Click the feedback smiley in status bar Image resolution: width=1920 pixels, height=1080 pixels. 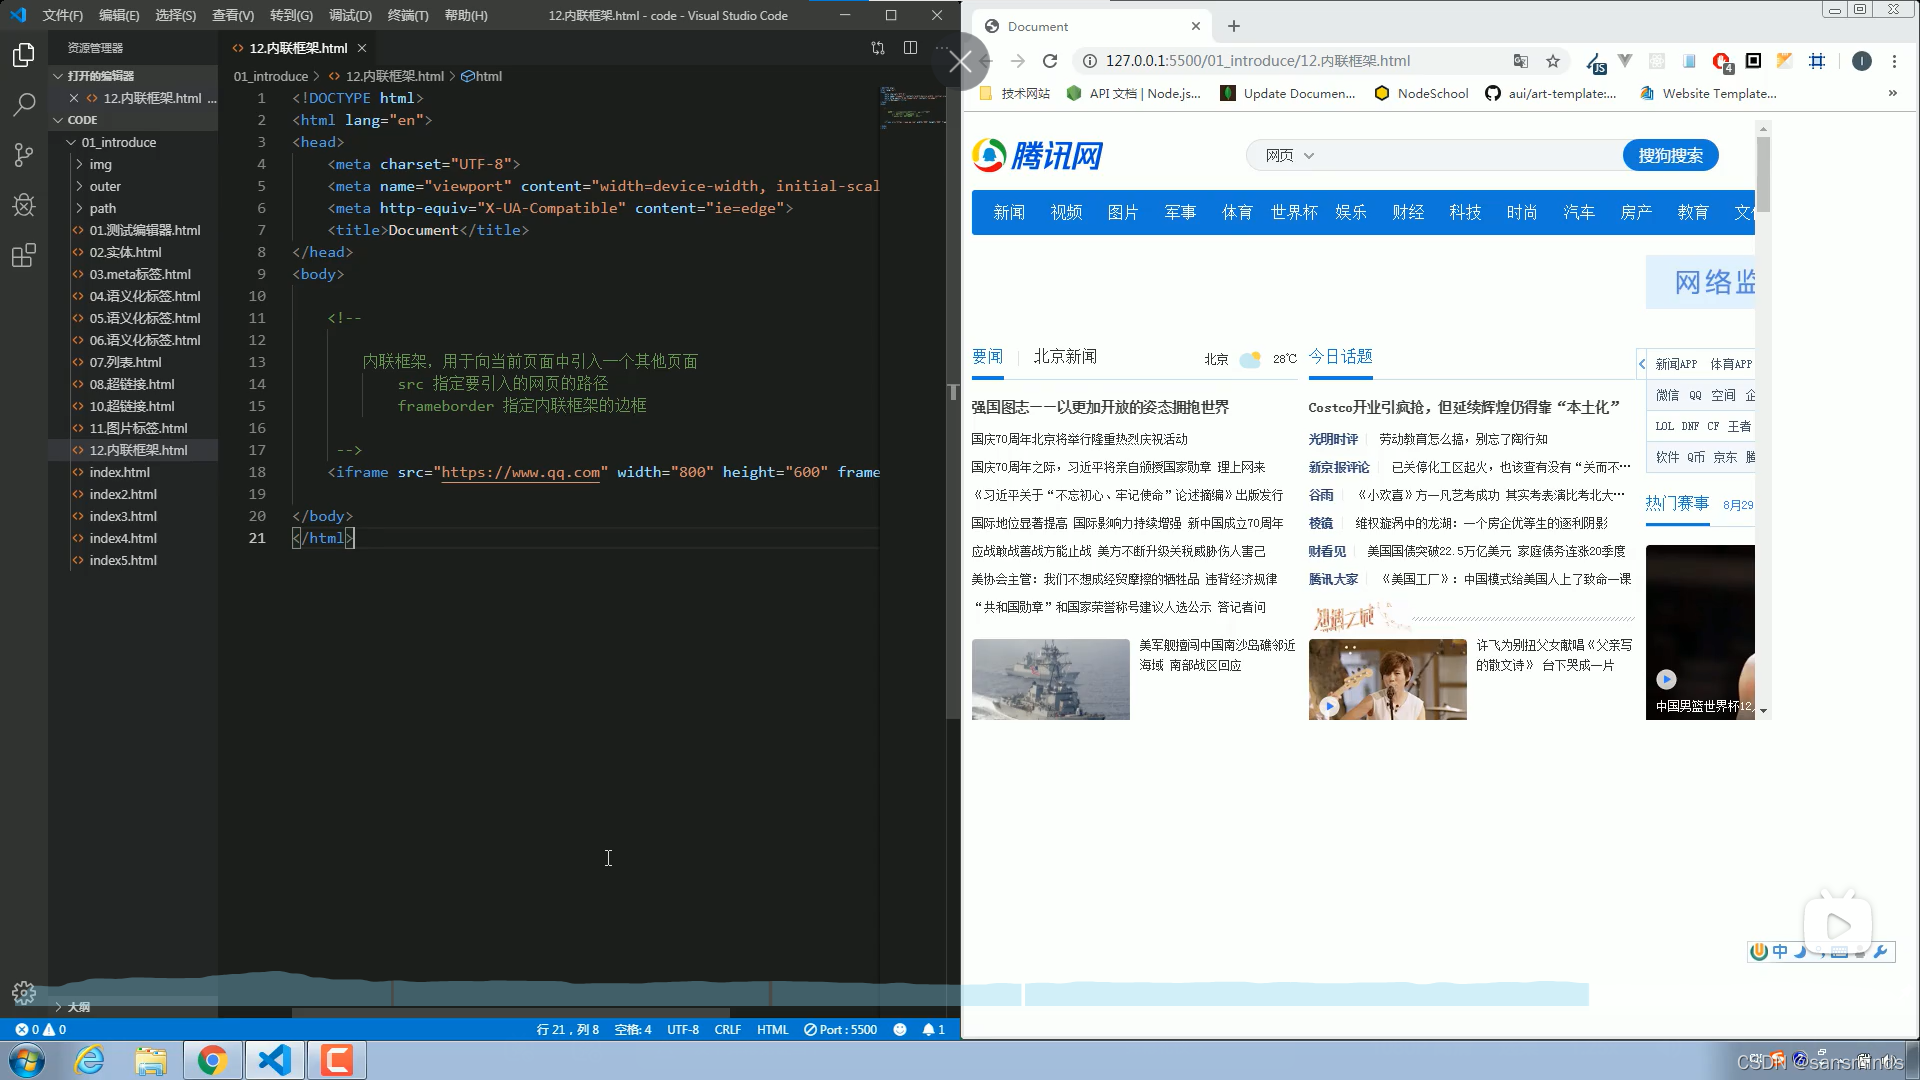coord(900,1029)
